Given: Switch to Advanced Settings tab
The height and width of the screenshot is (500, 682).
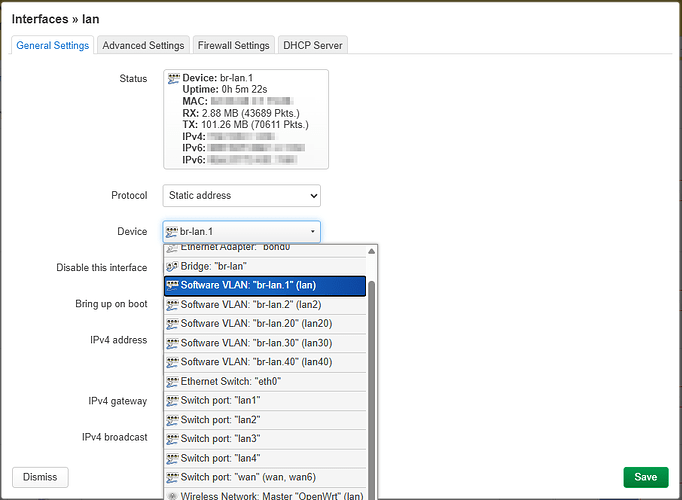Looking at the screenshot, I should 143,45.
